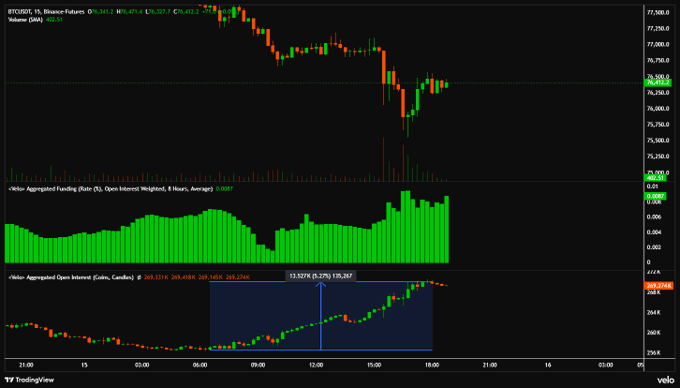Select the Velo Aggregated Funding indicator title
Image resolution: width=680 pixels, height=388 pixels.
111,189
